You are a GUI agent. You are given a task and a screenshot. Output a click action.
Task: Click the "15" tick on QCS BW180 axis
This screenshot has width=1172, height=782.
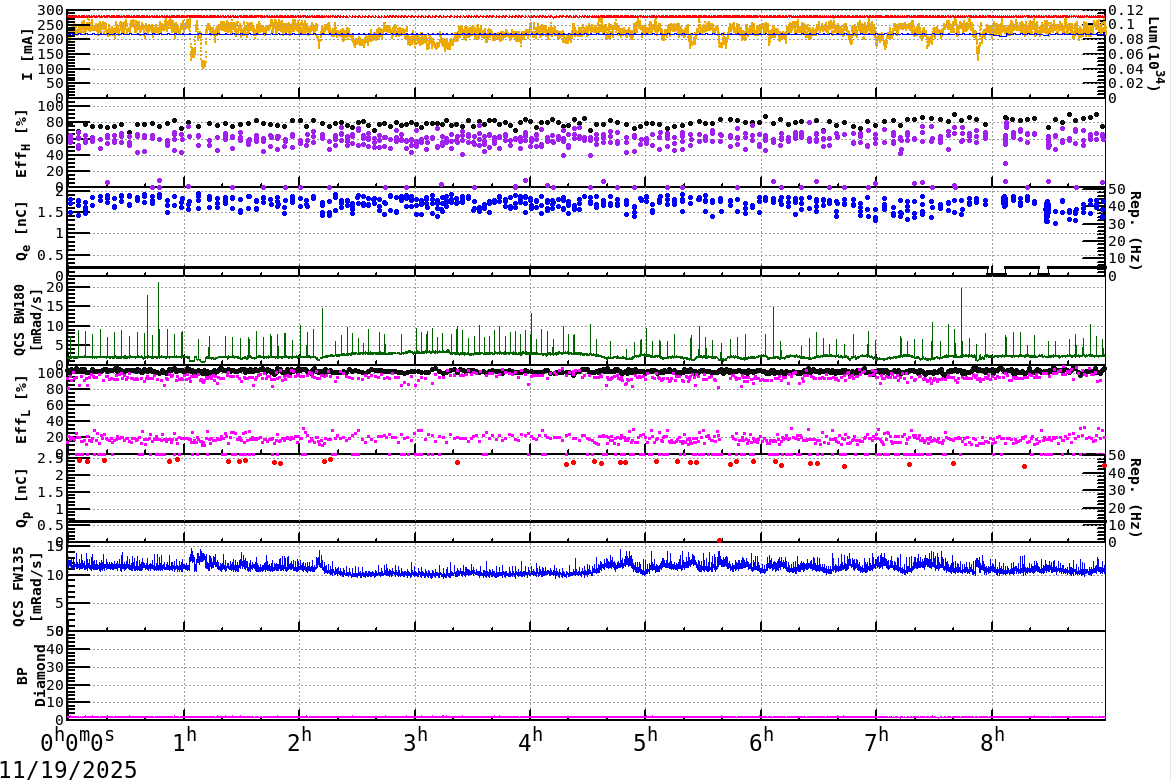coord(55,307)
